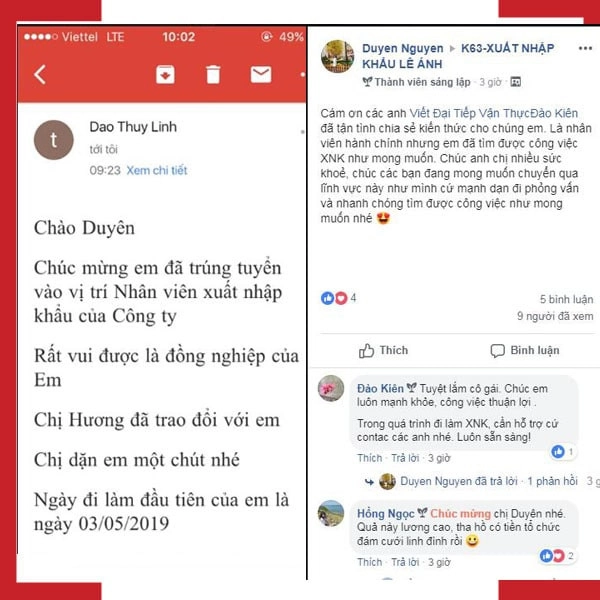Click the thumbs-up Thích icon under post

click(366, 351)
